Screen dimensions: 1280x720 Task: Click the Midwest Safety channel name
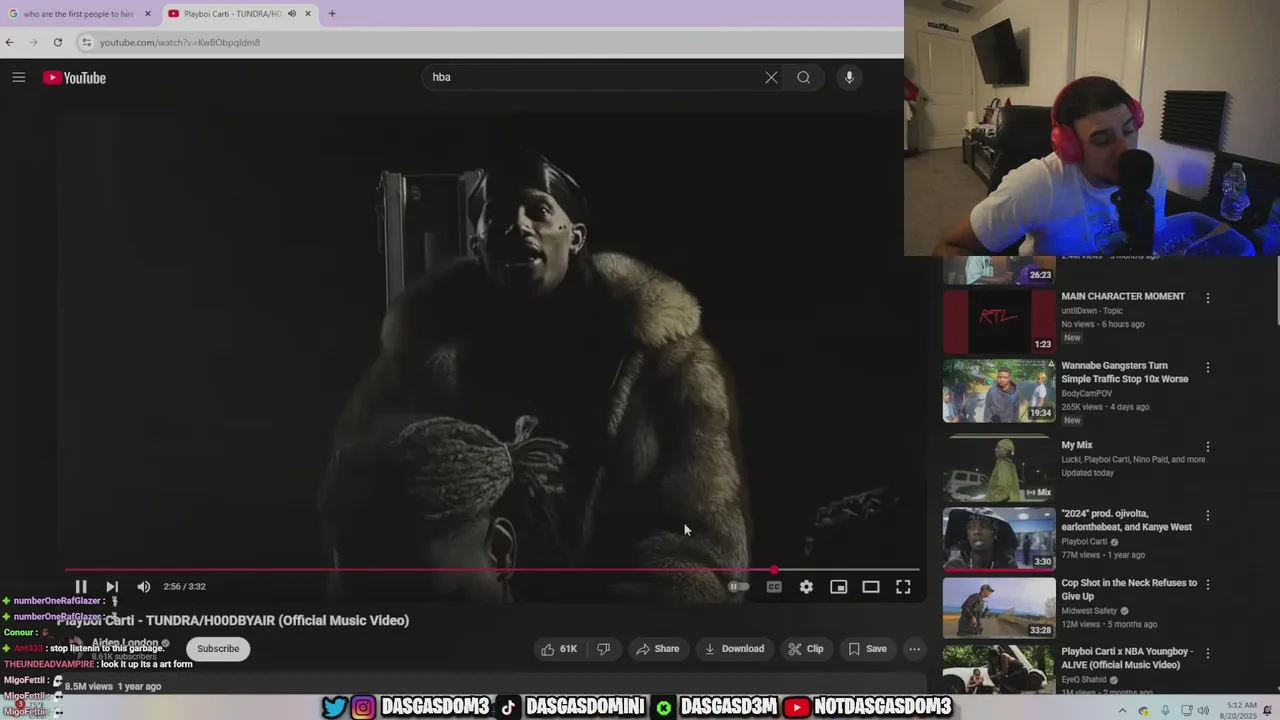[x=1090, y=611]
